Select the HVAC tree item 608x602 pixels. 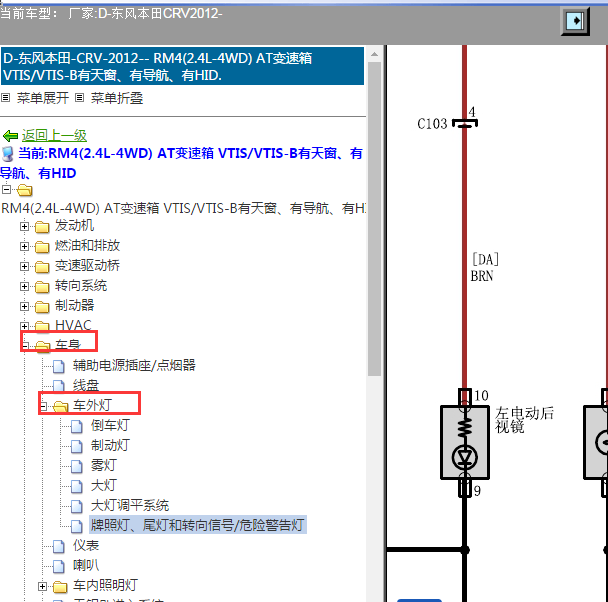point(73,325)
